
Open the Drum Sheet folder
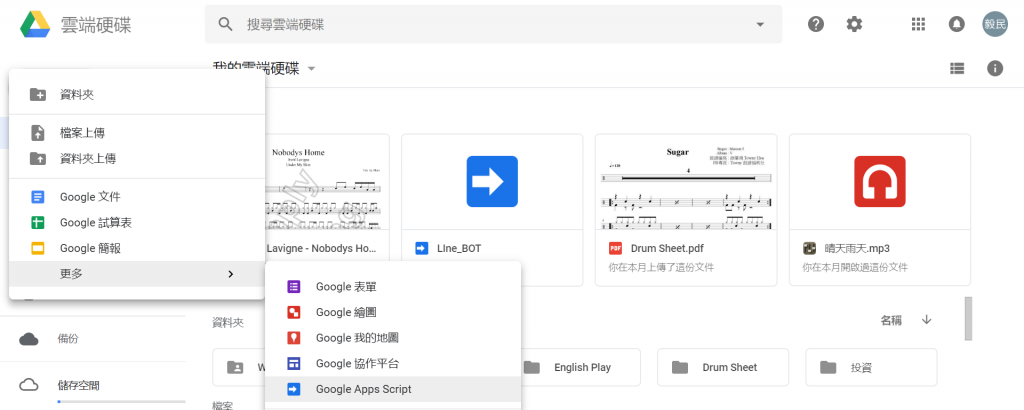[723, 368]
